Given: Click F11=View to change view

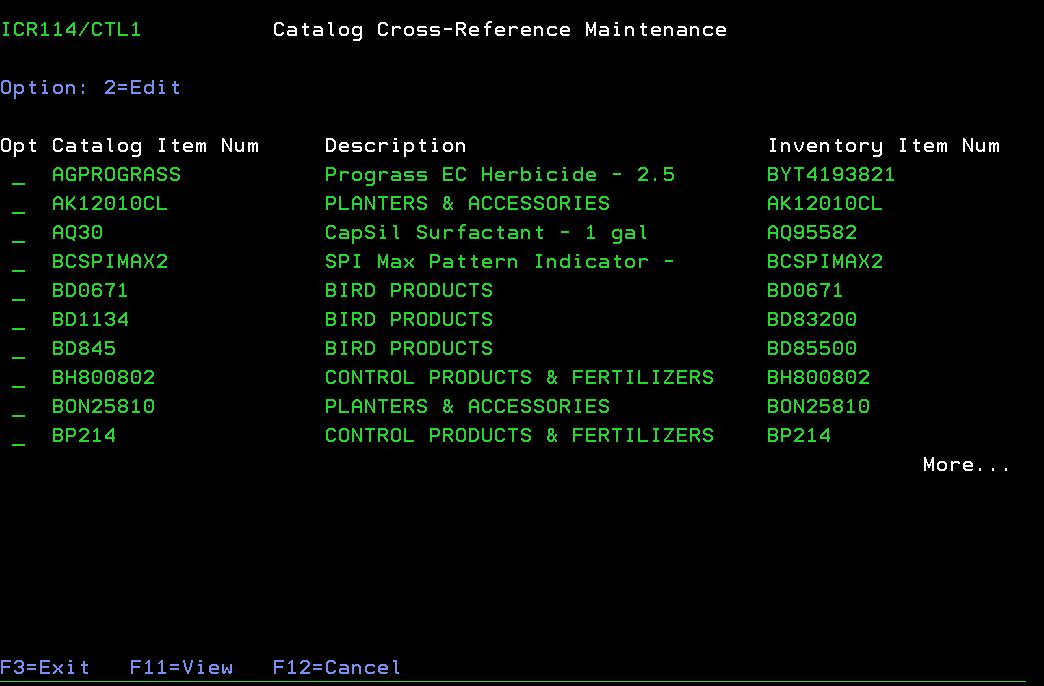Looking at the screenshot, I should click(181, 667).
